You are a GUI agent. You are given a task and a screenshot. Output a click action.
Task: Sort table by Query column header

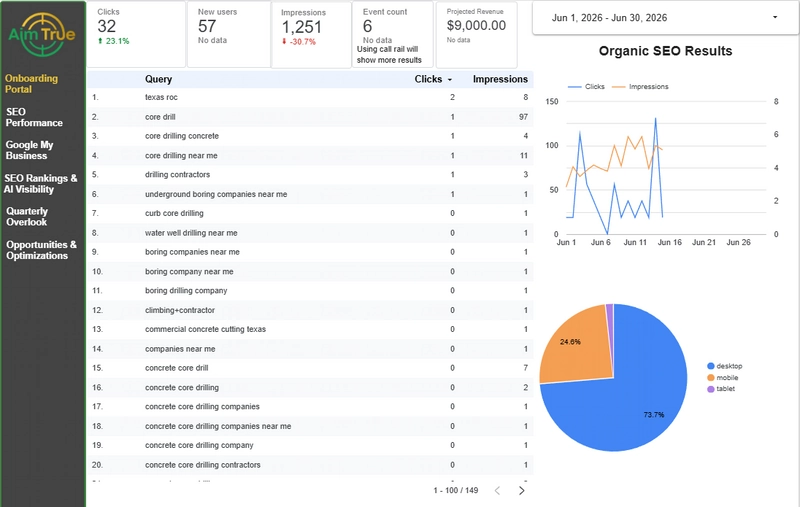(158, 79)
